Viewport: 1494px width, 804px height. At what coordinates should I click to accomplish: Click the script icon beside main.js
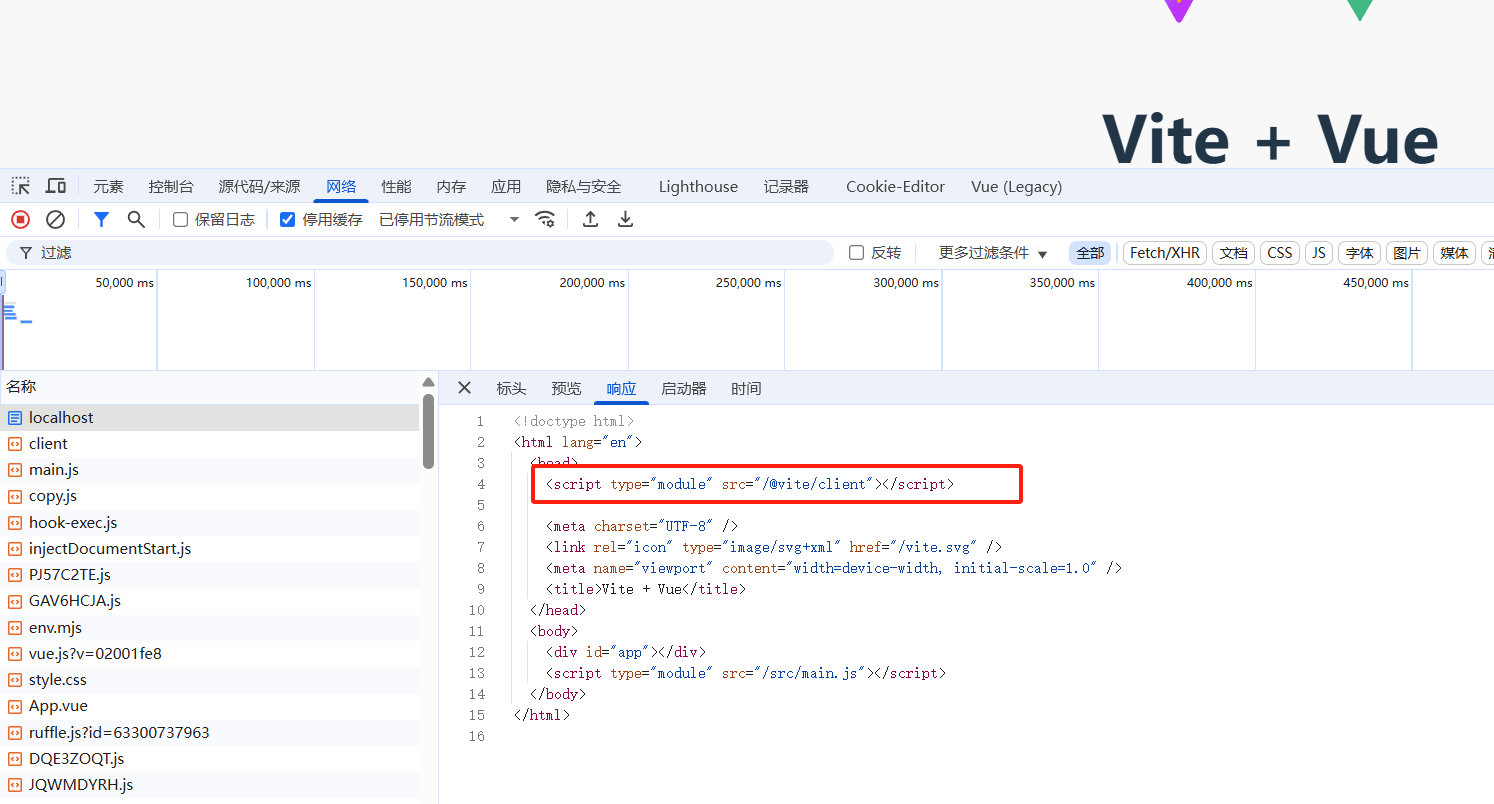pos(15,470)
